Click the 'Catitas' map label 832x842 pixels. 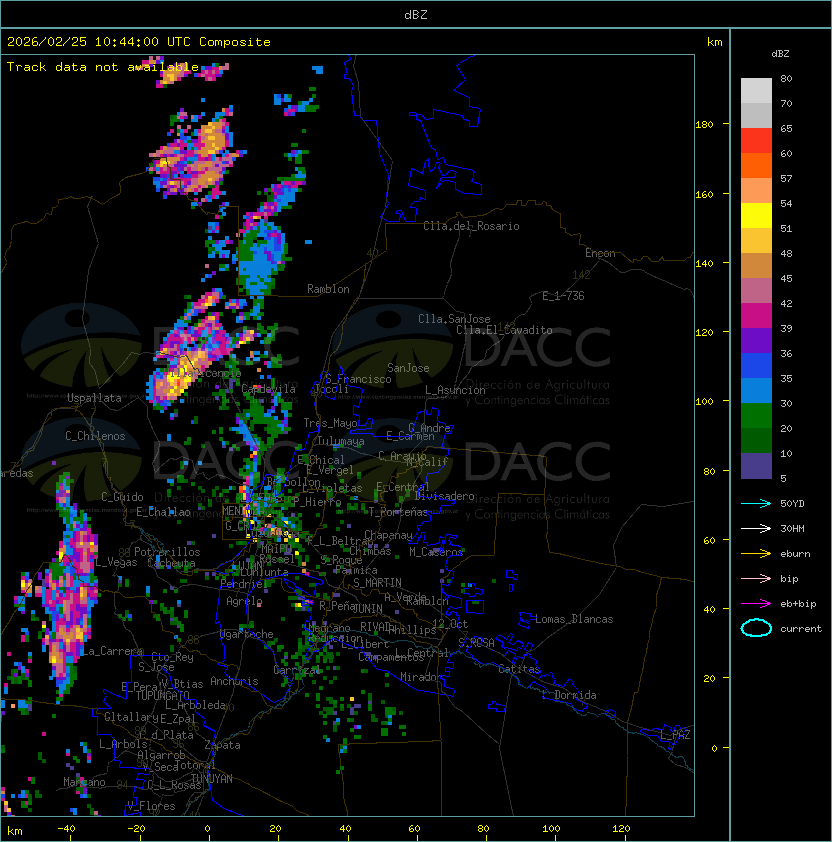[x=519, y=669]
